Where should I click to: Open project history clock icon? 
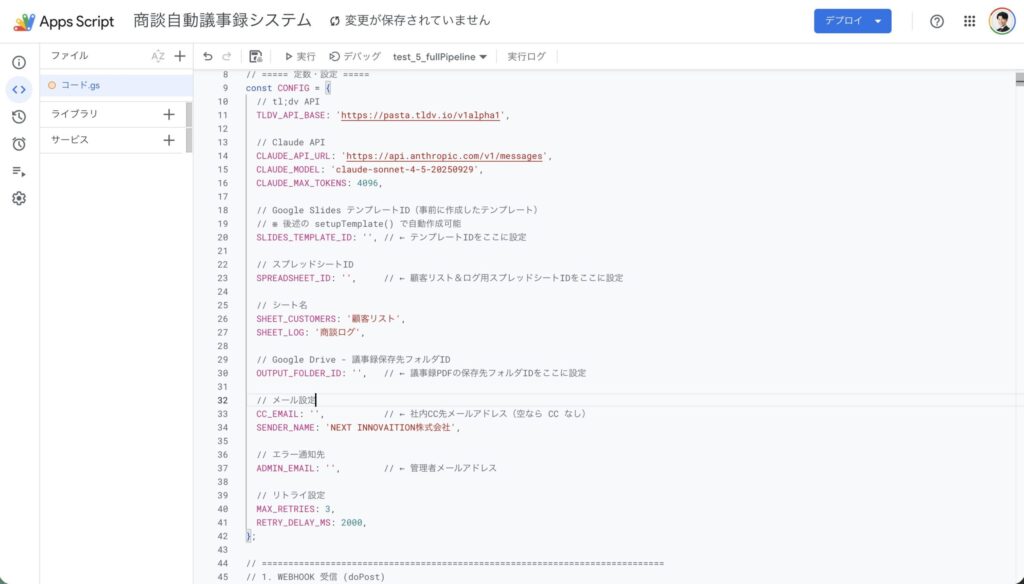pyautogui.click(x=19, y=117)
